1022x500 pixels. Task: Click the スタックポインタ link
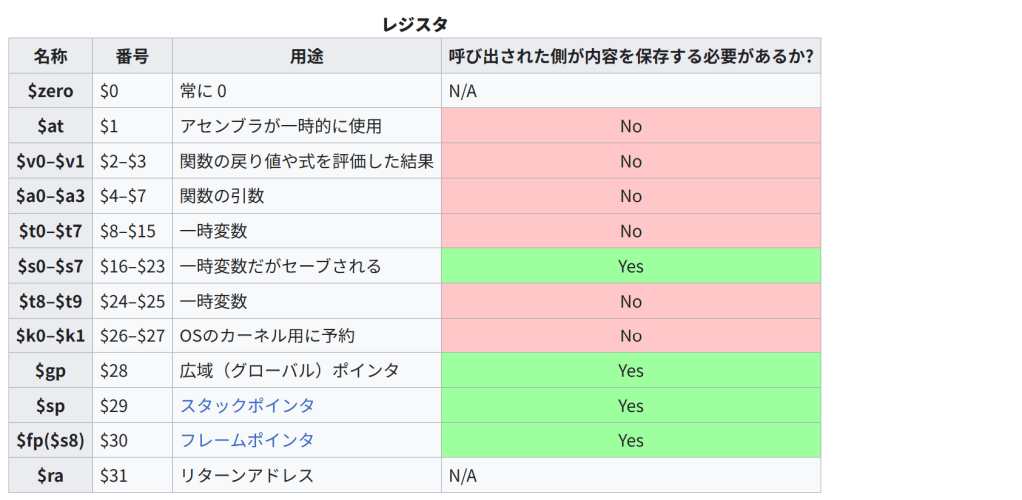pyautogui.click(x=247, y=405)
